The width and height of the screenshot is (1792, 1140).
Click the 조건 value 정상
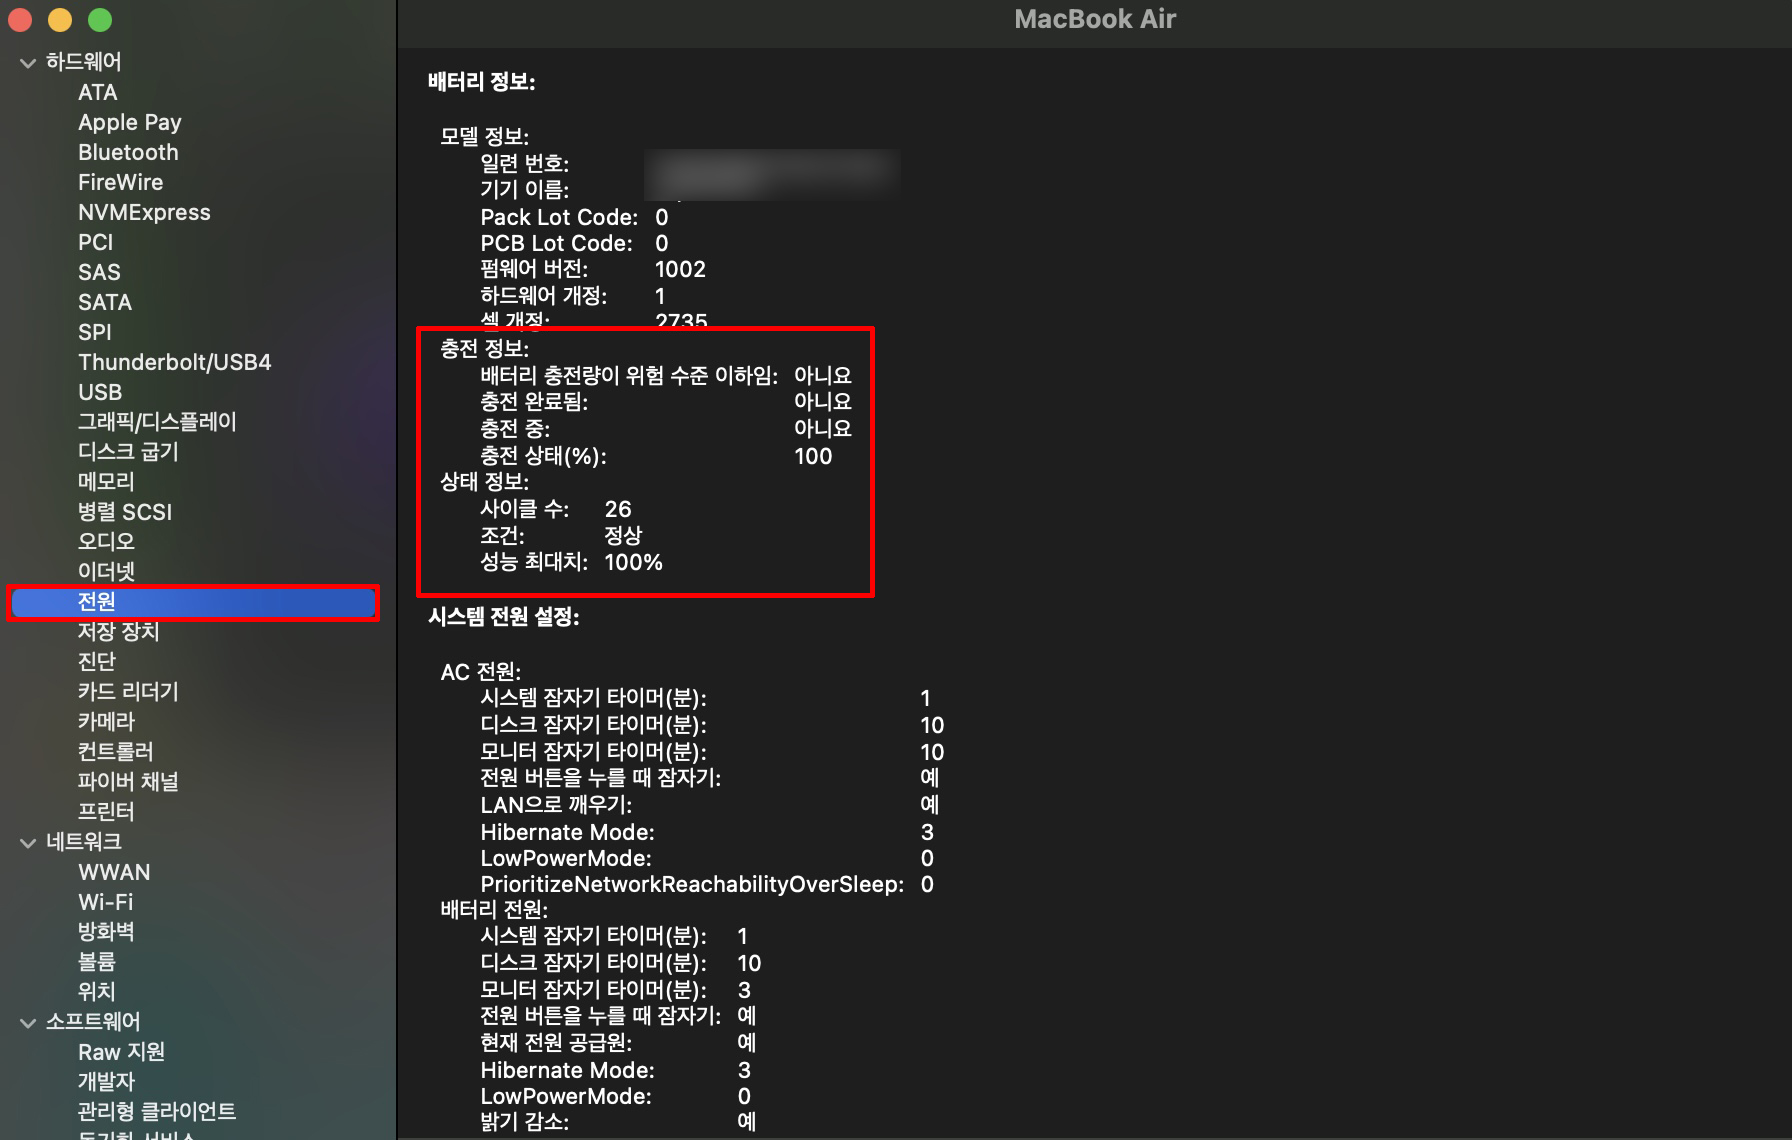coord(623,535)
